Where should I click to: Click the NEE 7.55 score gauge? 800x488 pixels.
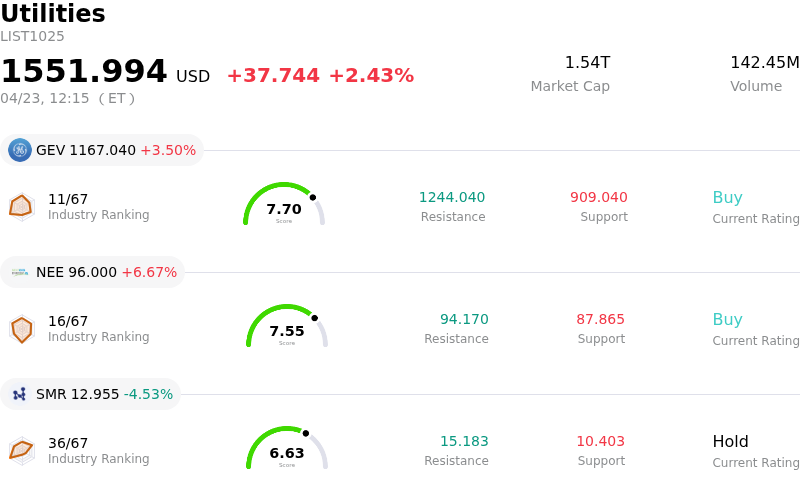(x=287, y=328)
